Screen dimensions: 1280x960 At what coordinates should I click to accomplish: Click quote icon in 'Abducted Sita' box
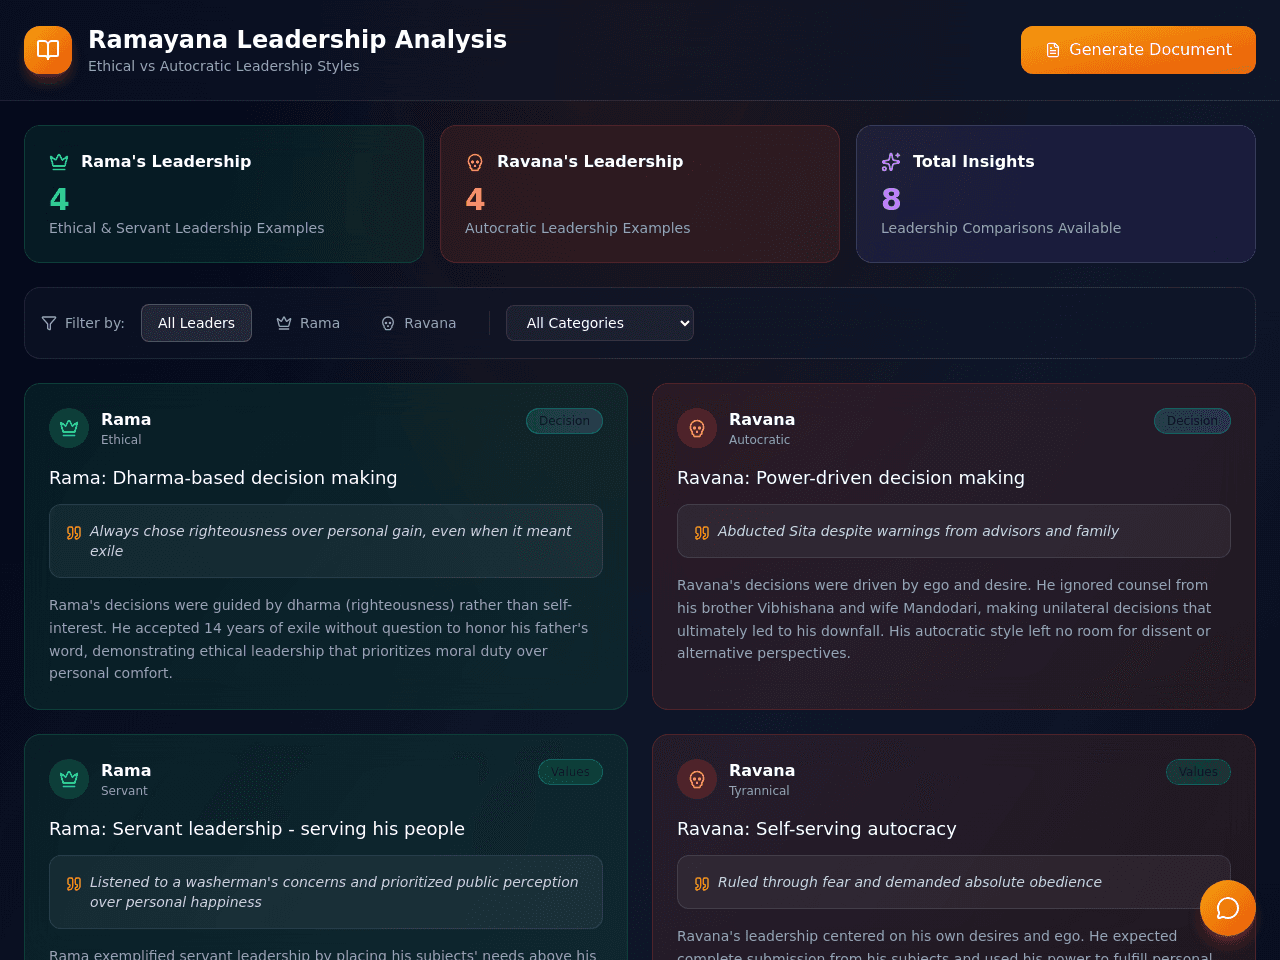(702, 533)
